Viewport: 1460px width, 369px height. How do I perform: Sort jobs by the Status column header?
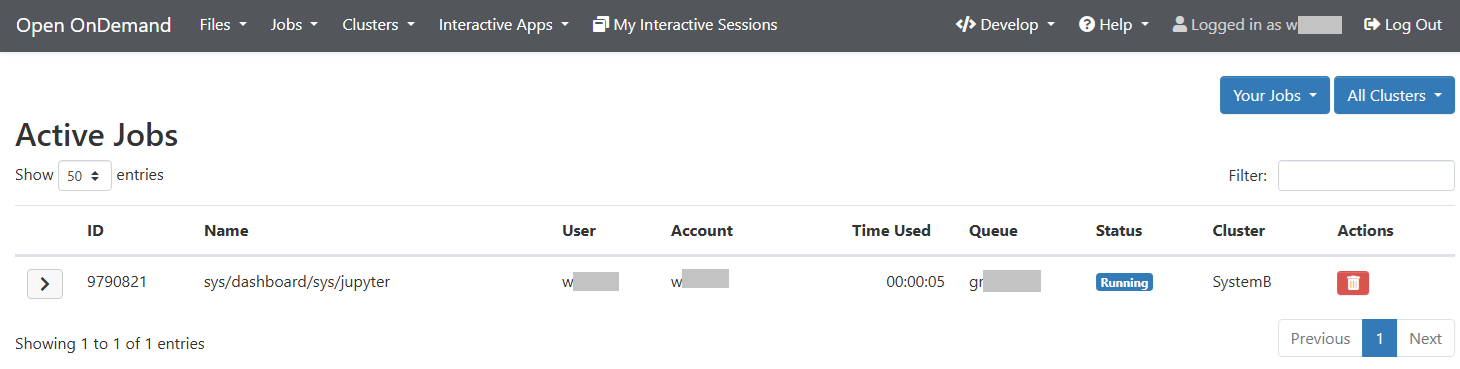[1119, 230]
